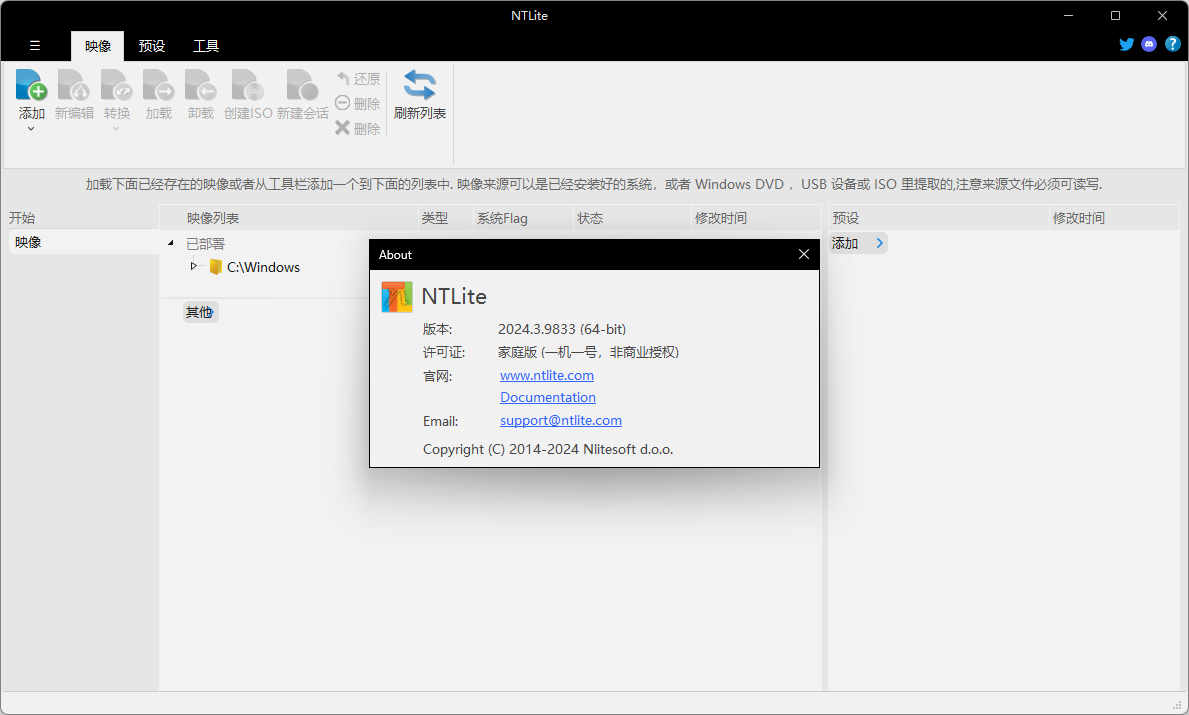Expand the C:\Windows tree node
This screenshot has height=715, width=1189.
(x=193, y=266)
